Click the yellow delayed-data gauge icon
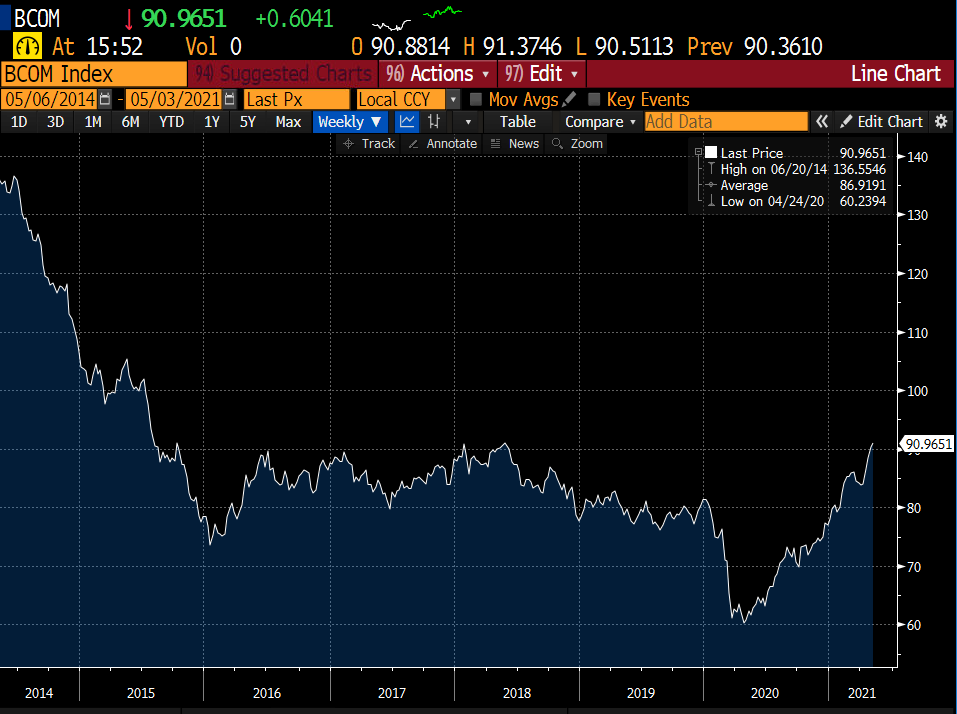Image resolution: width=957 pixels, height=714 pixels. [x=27, y=46]
